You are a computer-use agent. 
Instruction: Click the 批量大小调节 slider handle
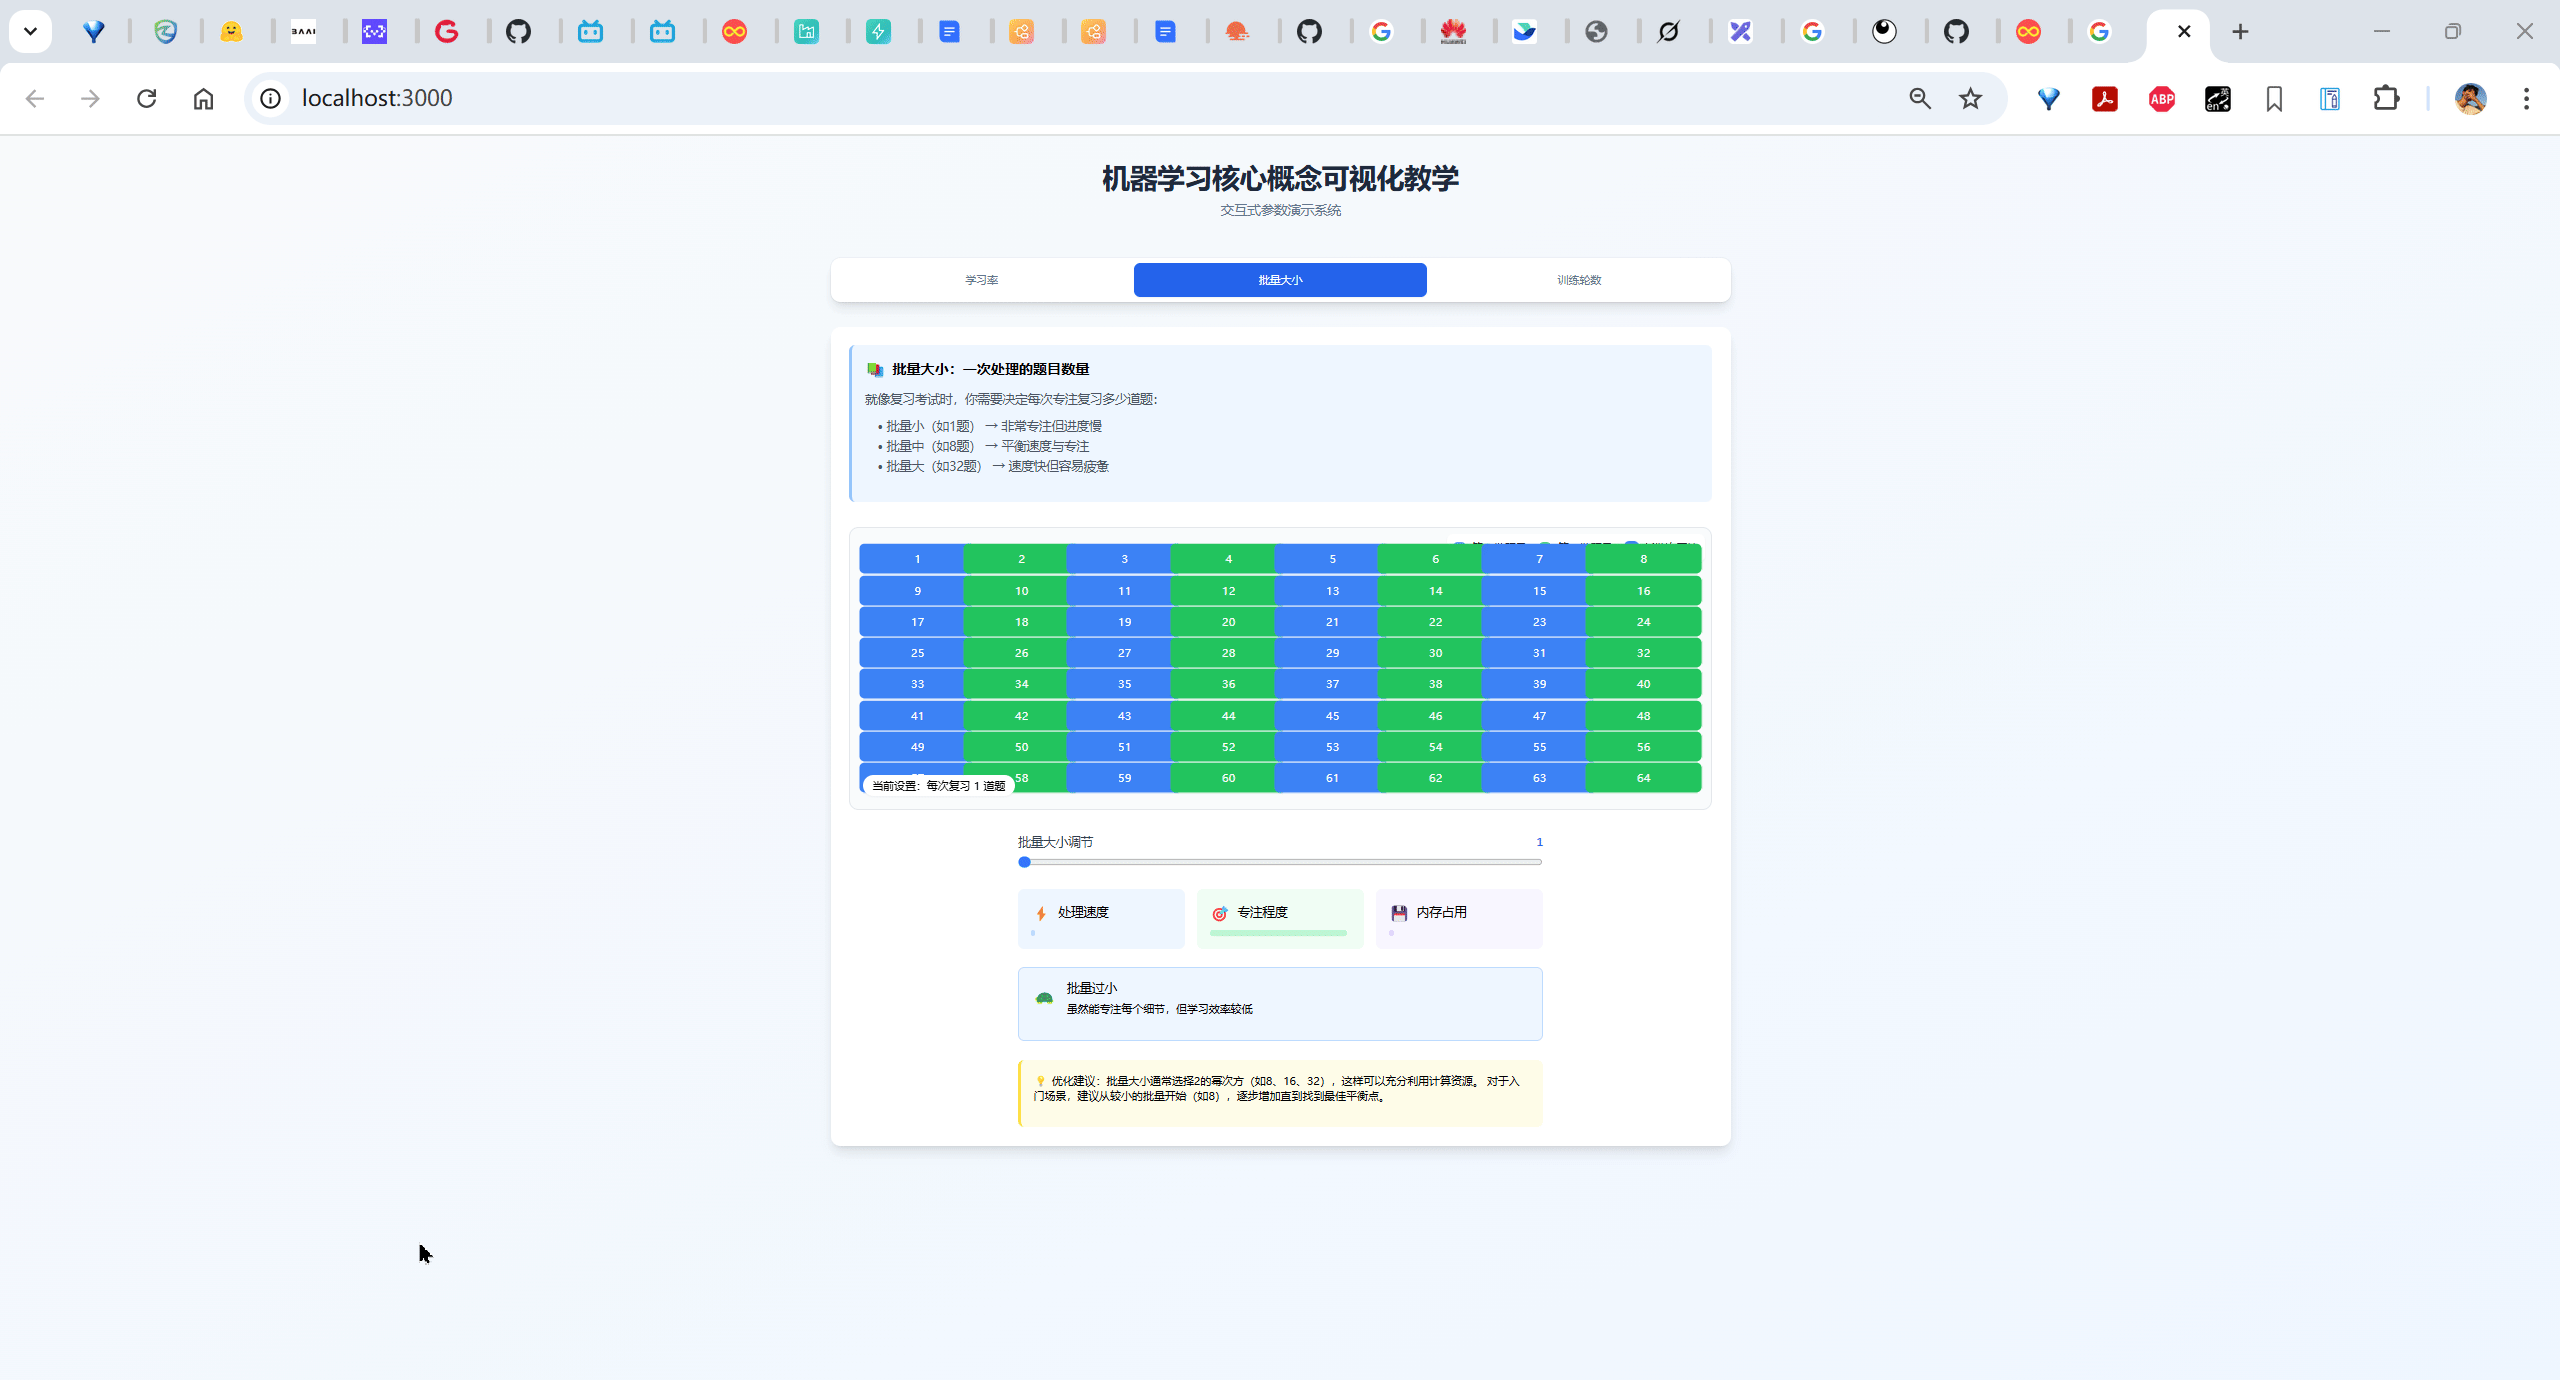coord(1023,862)
